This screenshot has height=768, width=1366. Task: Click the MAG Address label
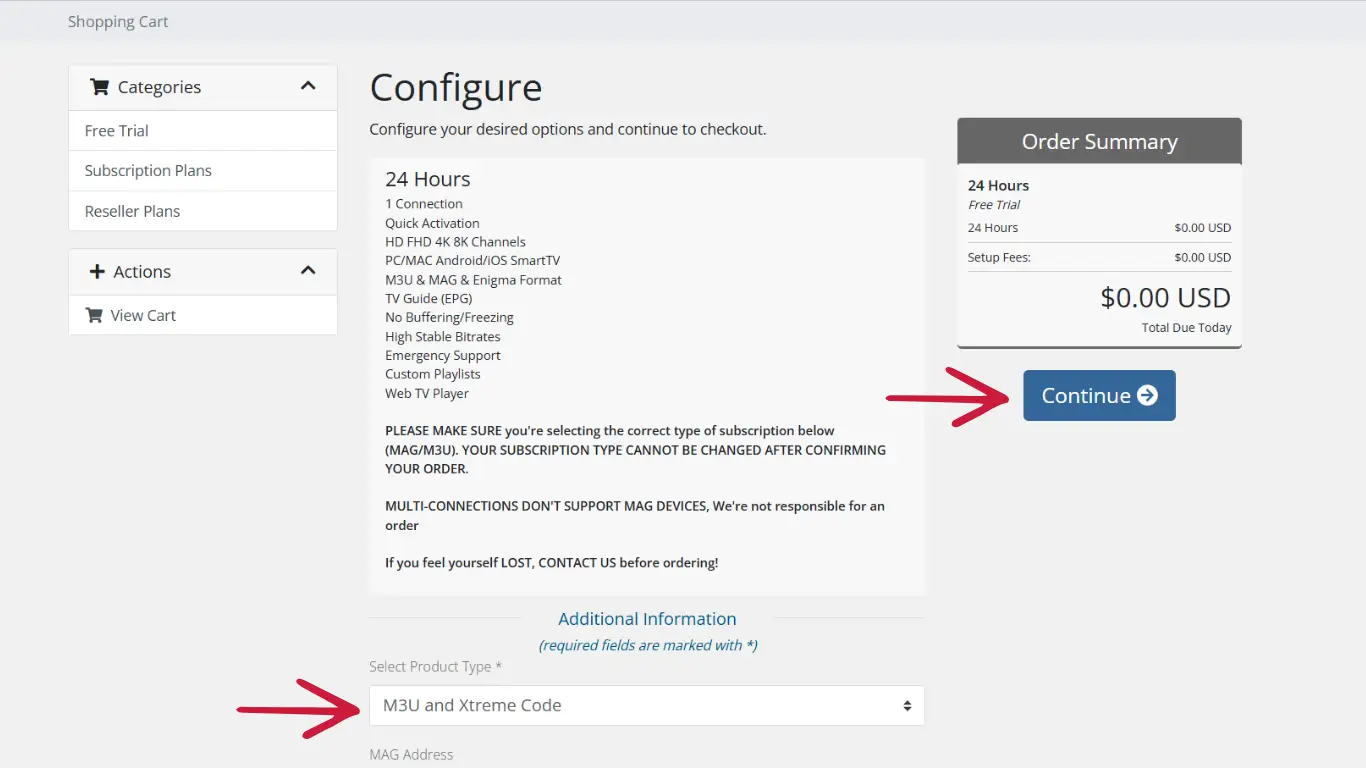[411, 754]
